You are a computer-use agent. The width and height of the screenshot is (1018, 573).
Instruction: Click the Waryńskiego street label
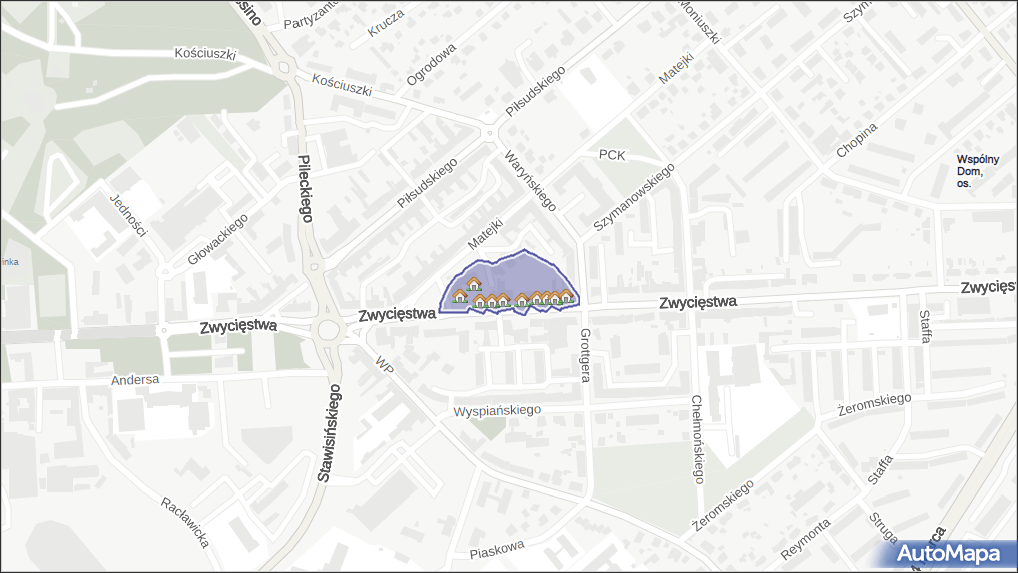click(529, 180)
